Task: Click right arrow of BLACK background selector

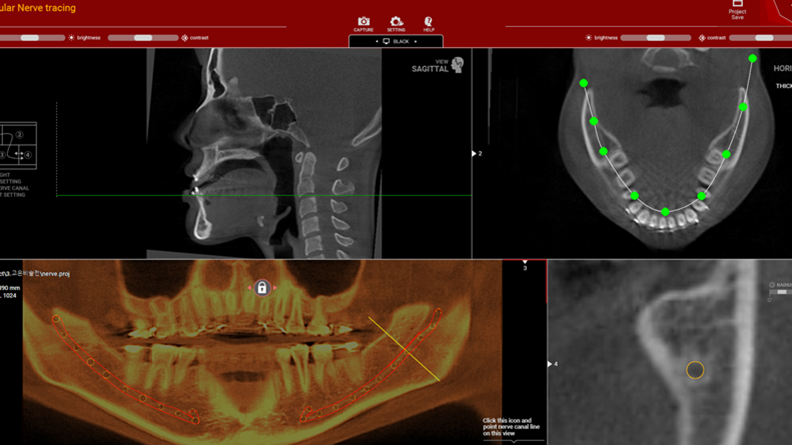Action: point(416,42)
